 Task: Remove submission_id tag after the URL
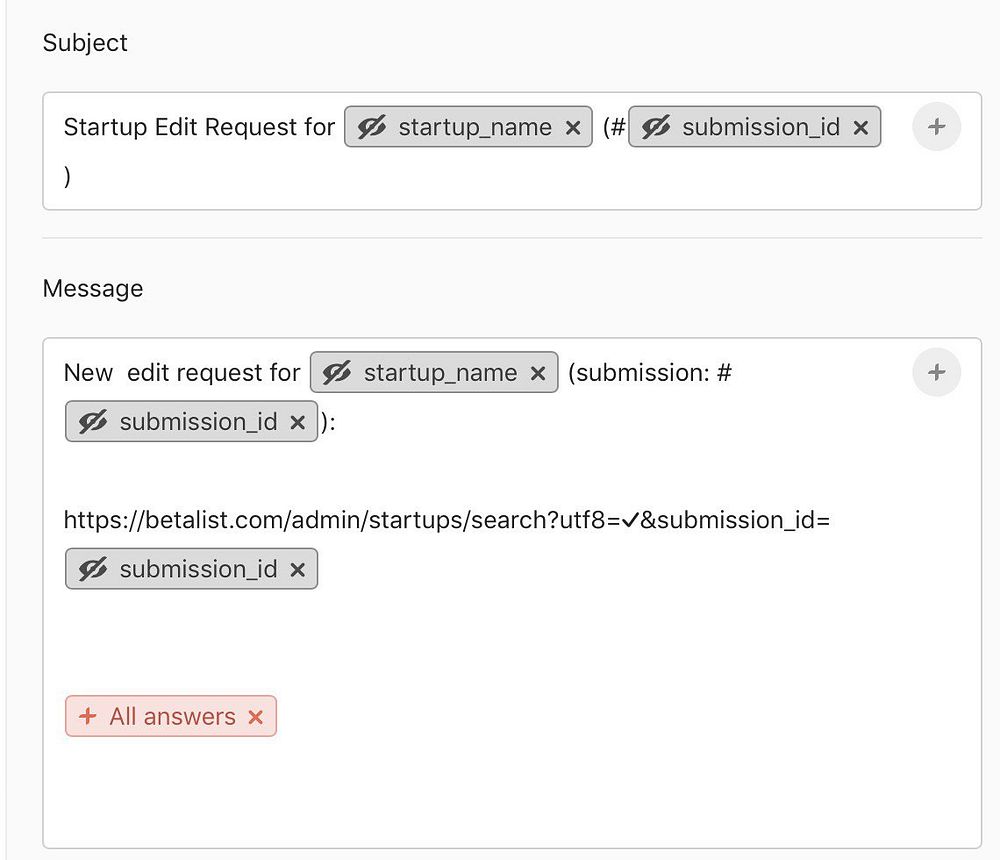tap(297, 569)
